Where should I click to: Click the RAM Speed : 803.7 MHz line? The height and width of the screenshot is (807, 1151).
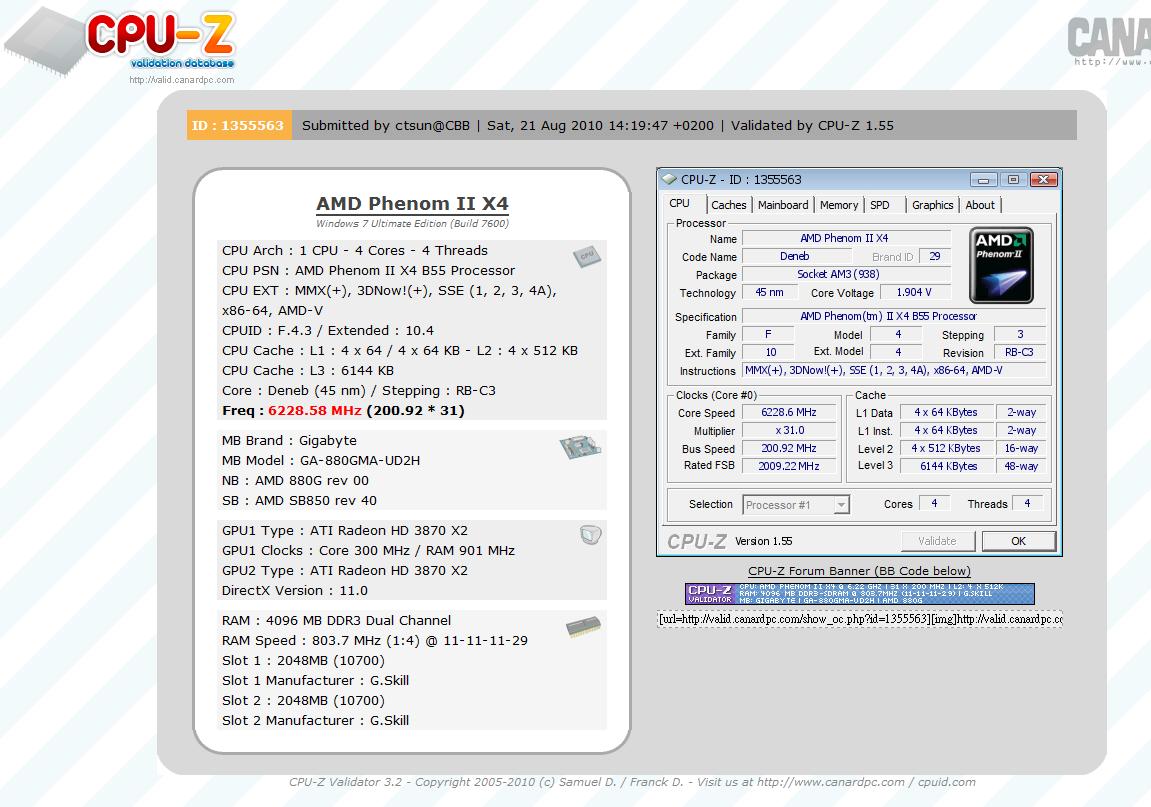[375, 640]
